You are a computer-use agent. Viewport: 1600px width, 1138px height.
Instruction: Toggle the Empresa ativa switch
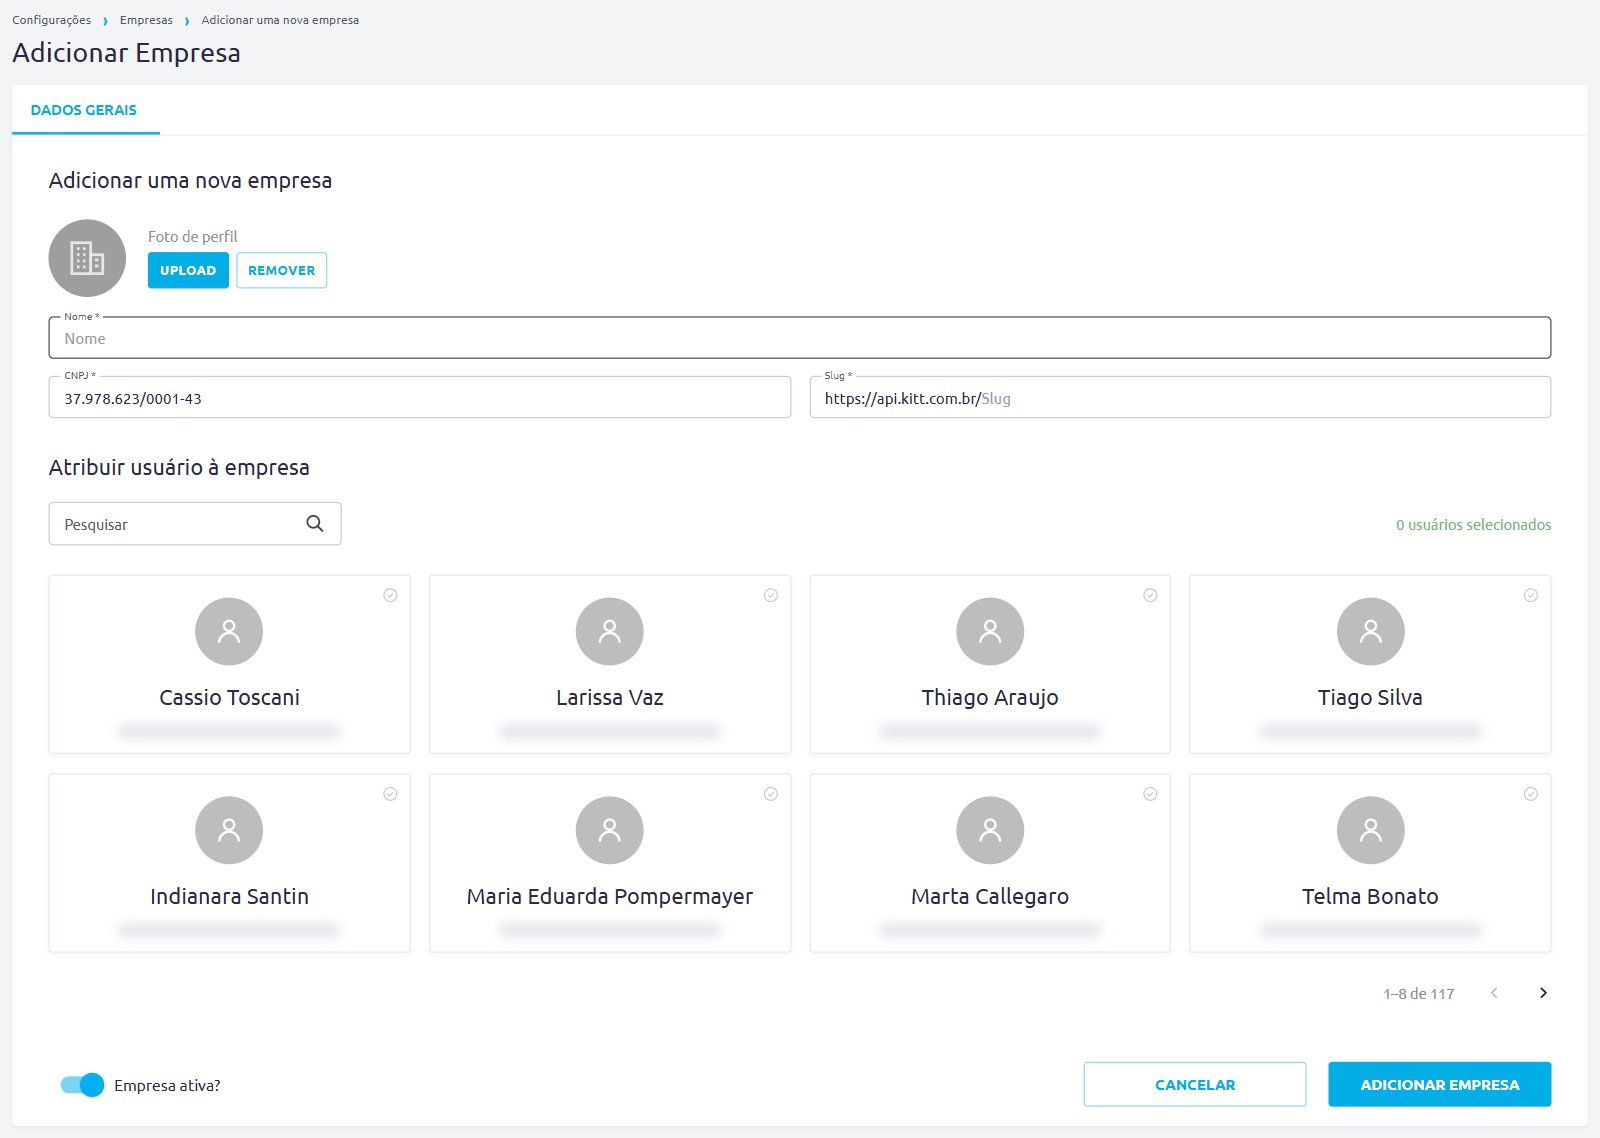[x=82, y=1085]
